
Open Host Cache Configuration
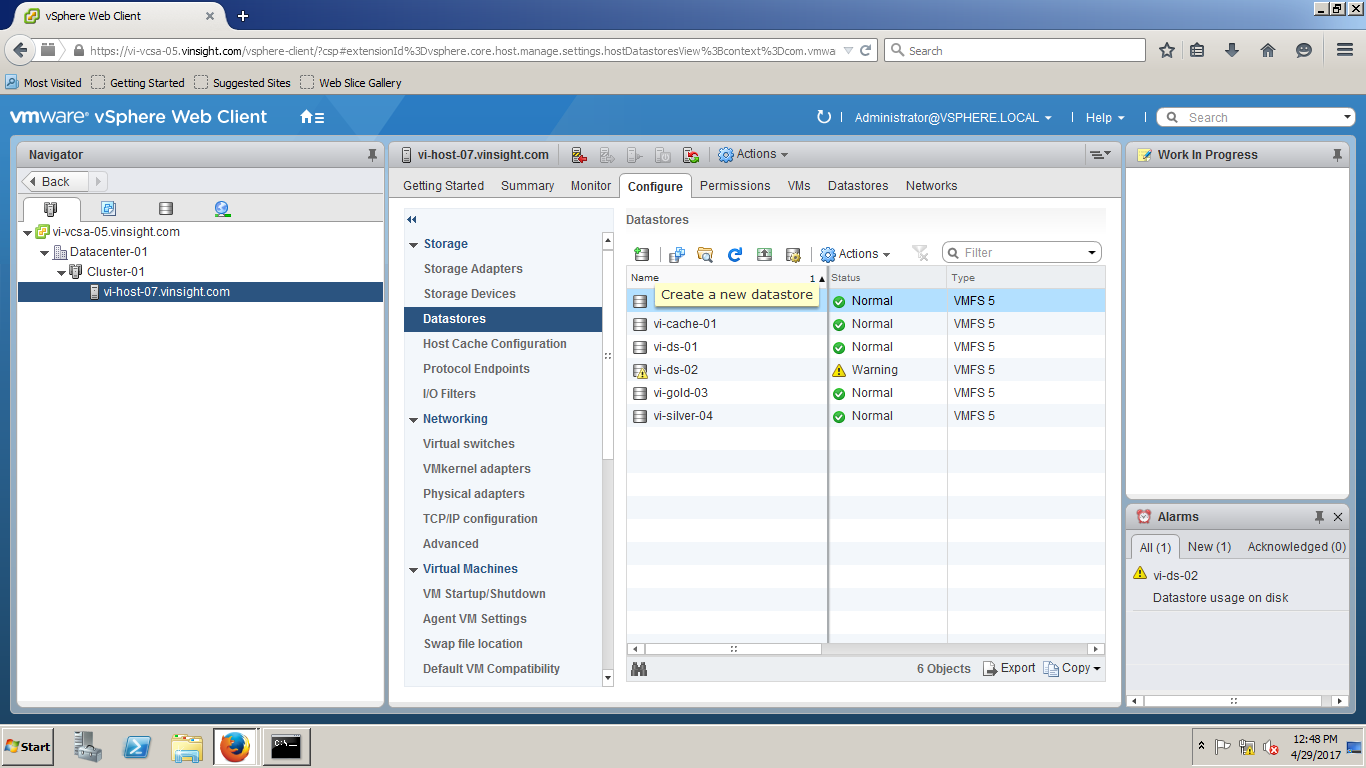coord(495,344)
